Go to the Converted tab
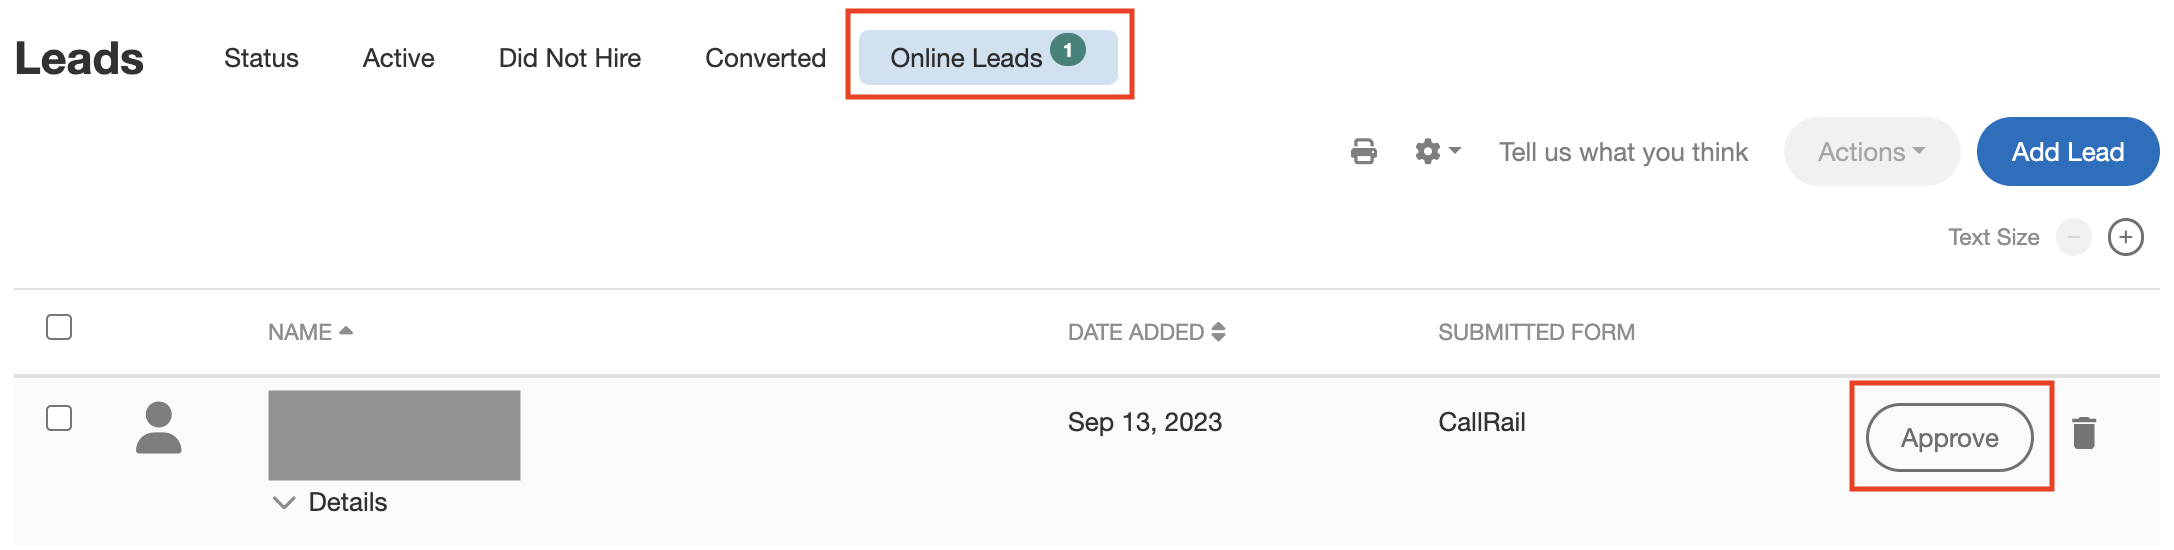 coord(765,58)
